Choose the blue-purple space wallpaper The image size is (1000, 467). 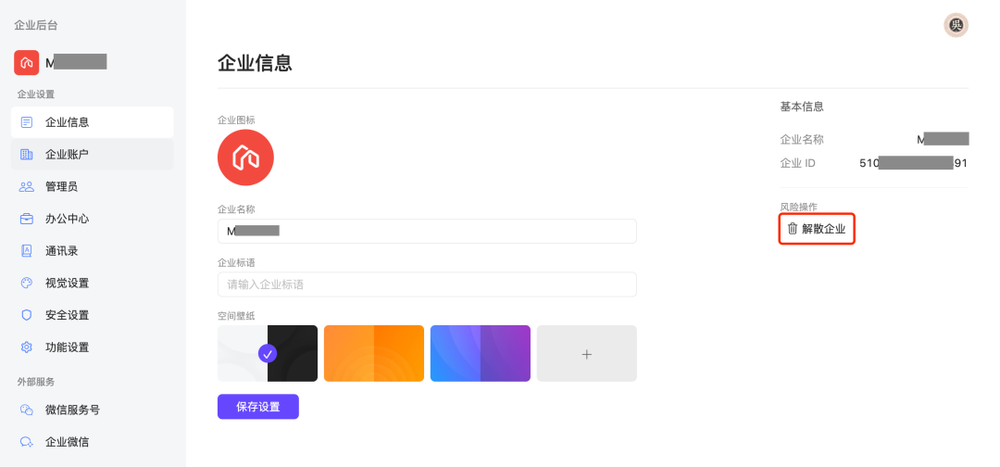point(480,353)
